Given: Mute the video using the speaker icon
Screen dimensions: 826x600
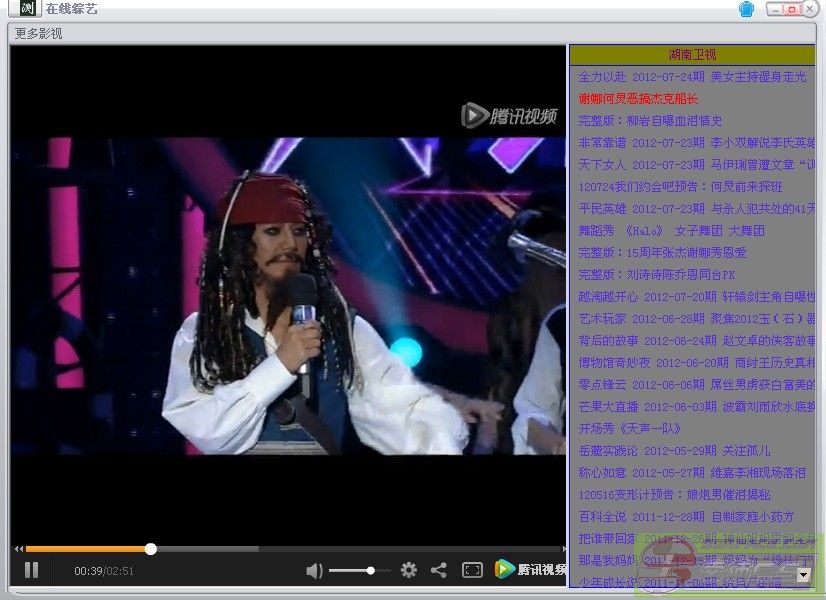Looking at the screenshot, I should [x=314, y=570].
